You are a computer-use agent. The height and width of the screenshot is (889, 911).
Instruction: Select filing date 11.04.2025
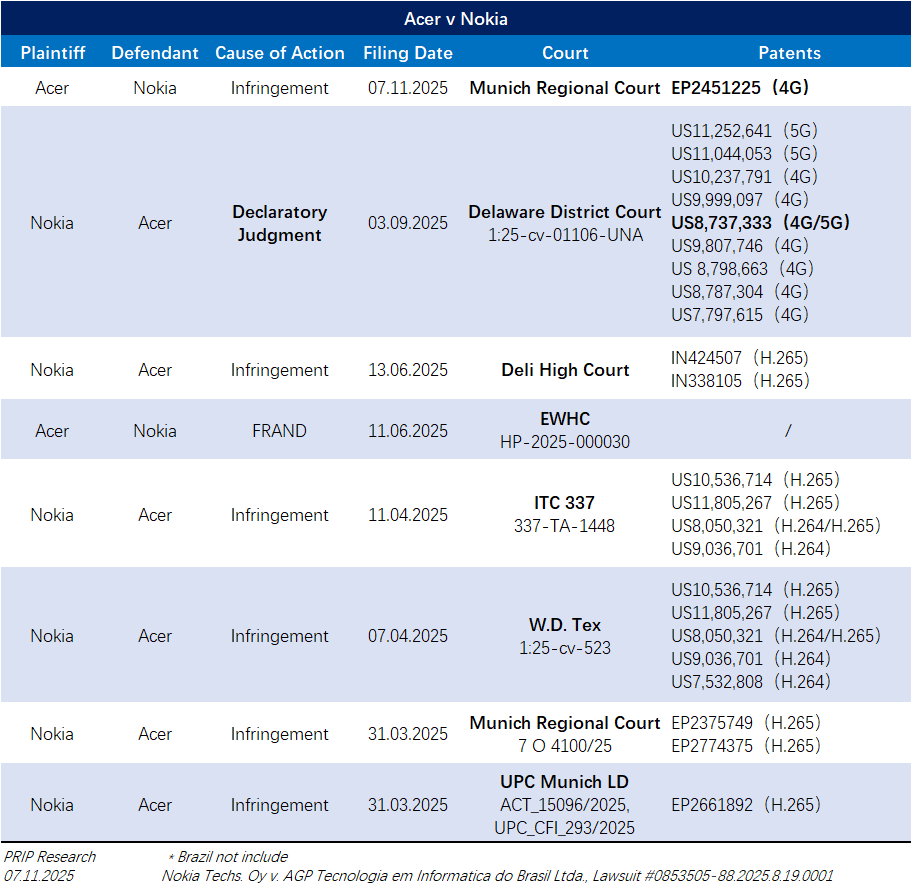click(407, 515)
